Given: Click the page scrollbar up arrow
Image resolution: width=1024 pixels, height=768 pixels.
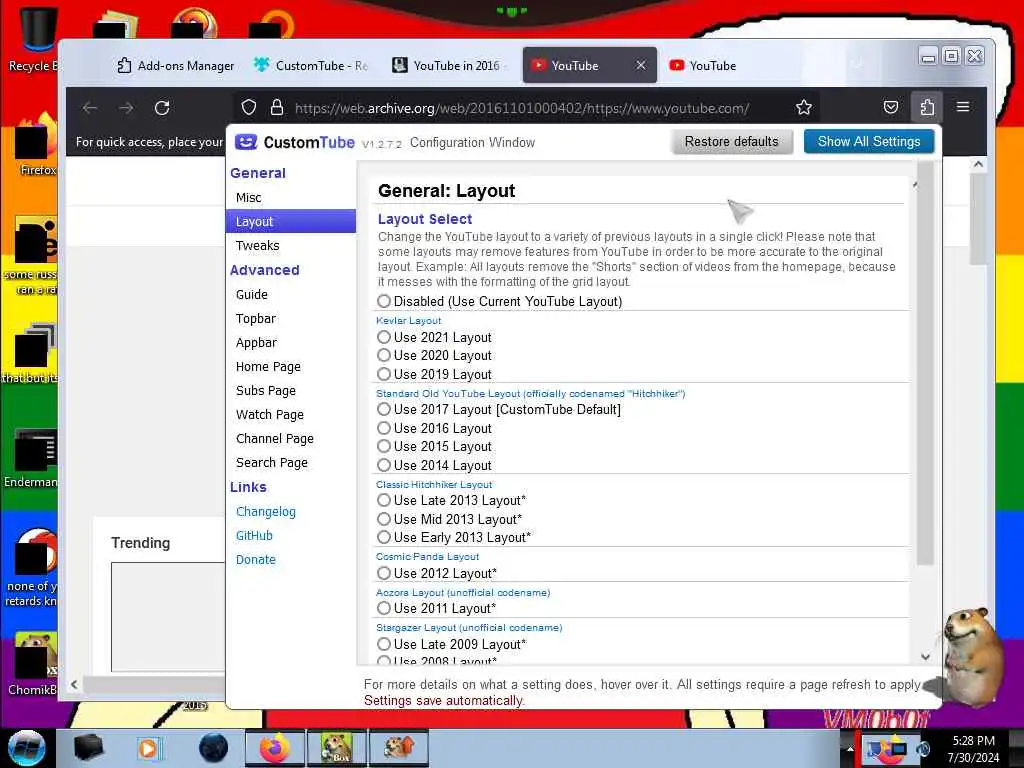Looking at the screenshot, I should click(978, 165).
